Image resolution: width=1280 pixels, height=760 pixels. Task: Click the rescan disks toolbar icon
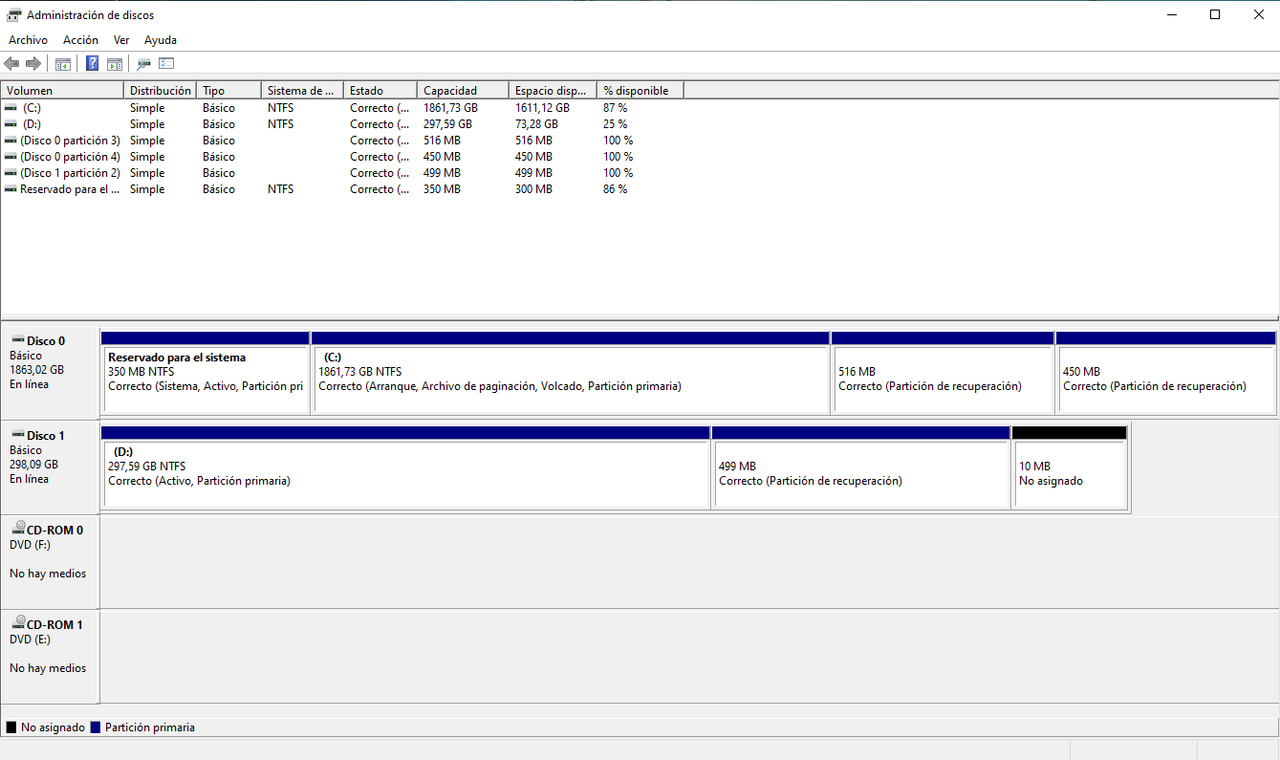tap(143, 63)
